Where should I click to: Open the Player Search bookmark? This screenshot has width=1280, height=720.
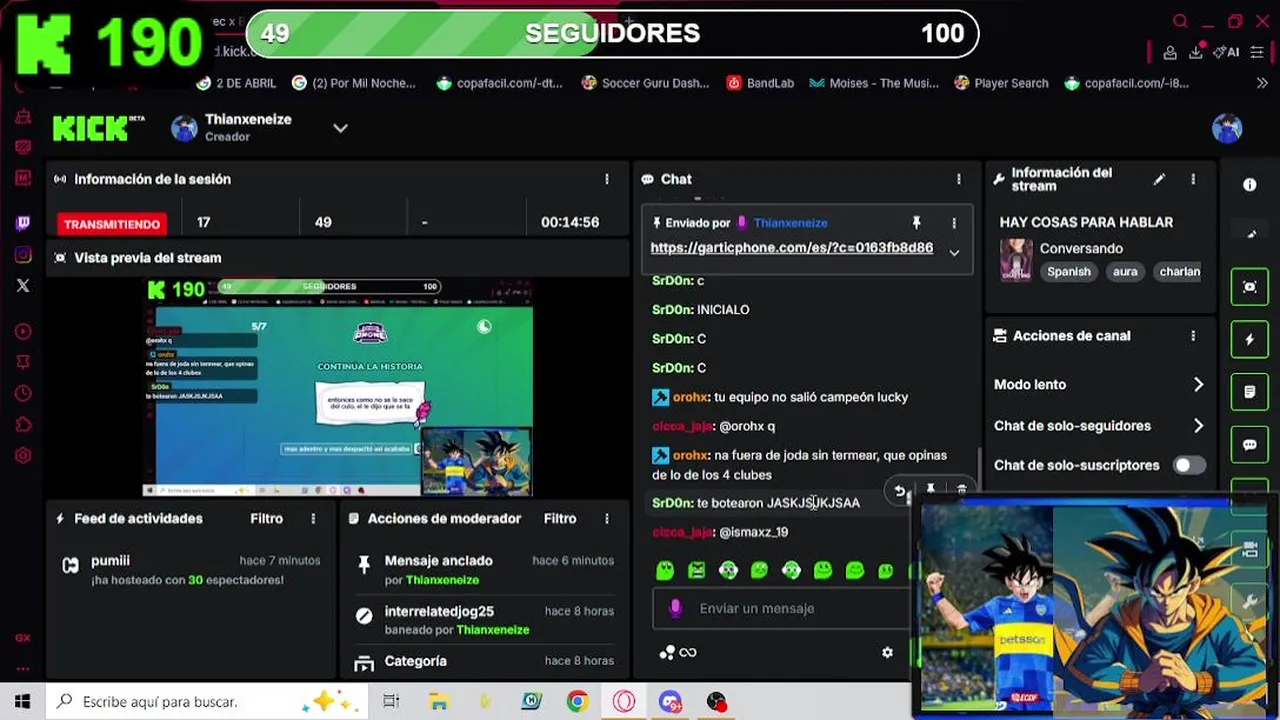(1001, 83)
